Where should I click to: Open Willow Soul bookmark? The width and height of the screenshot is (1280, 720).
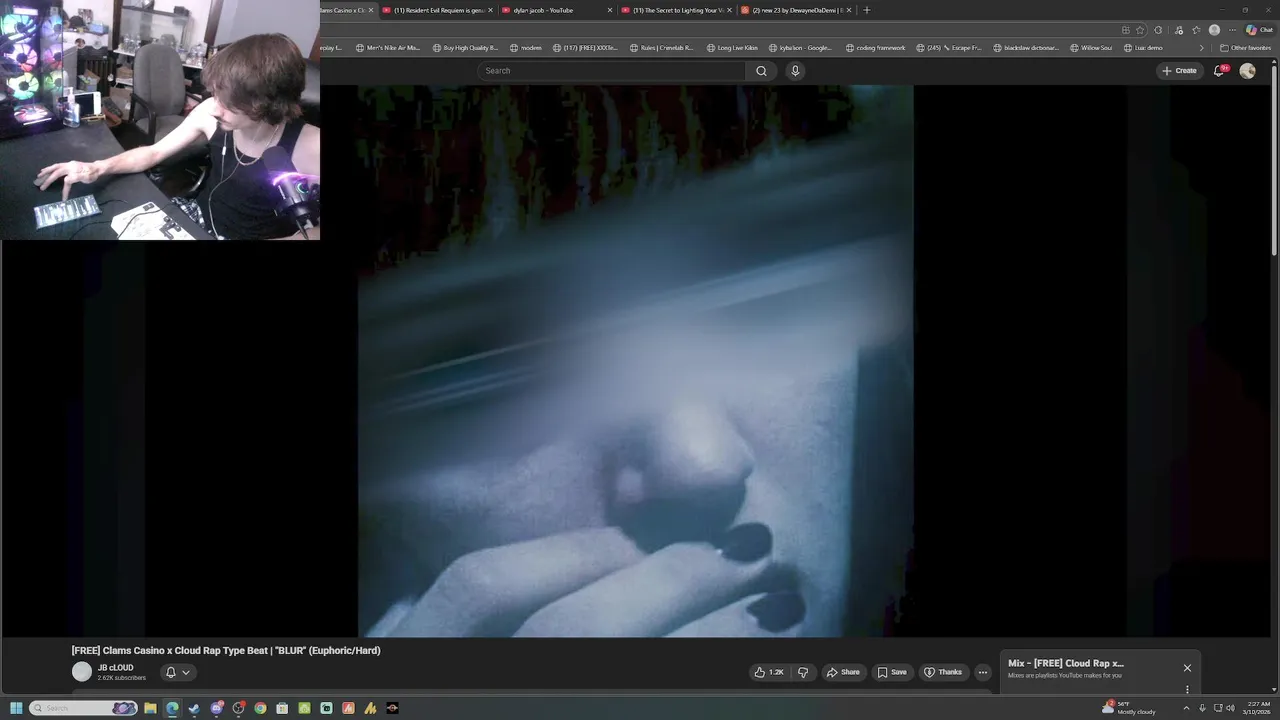click(1091, 48)
